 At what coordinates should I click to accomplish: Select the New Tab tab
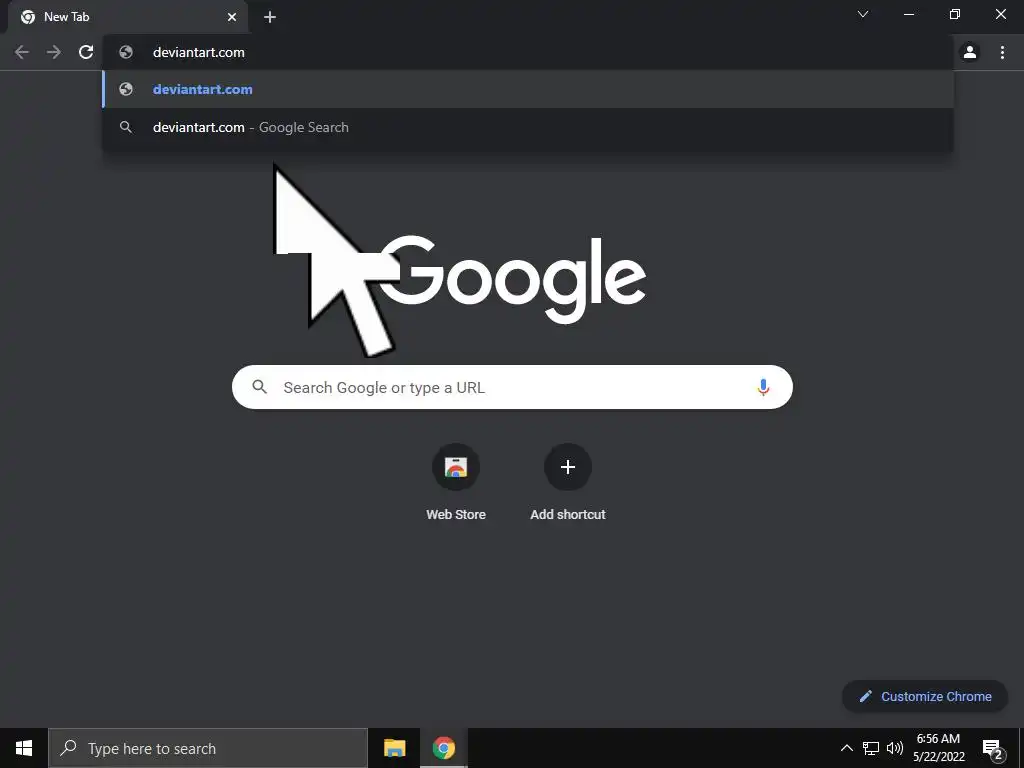coord(128,17)
